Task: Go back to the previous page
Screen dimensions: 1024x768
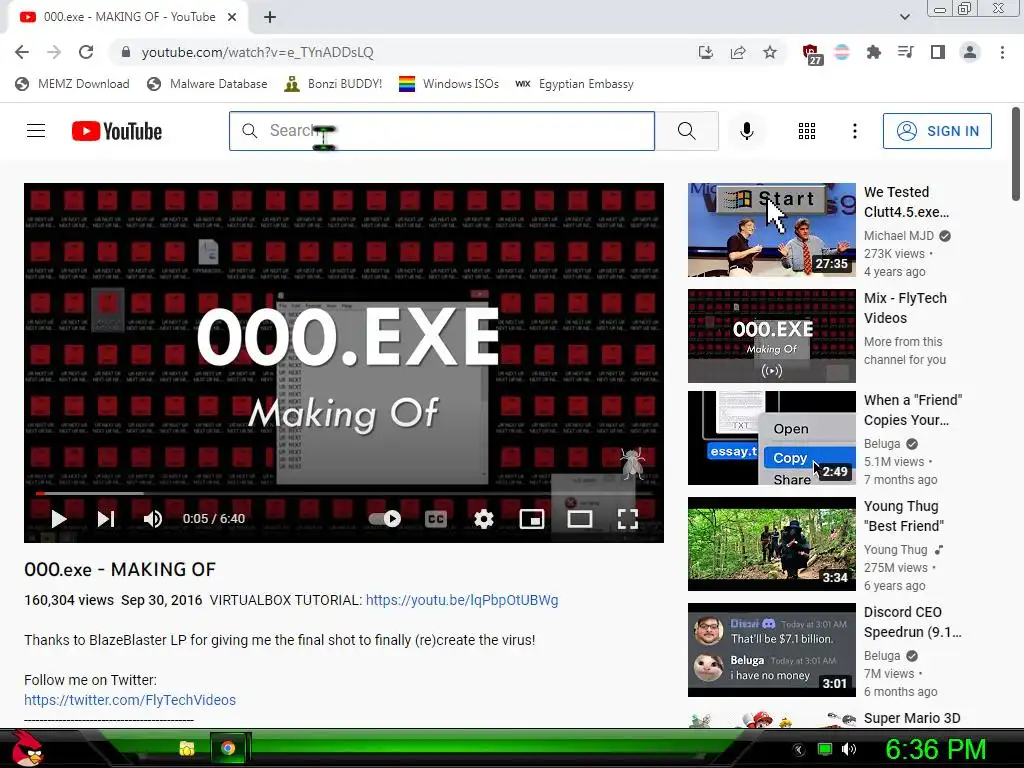Action: pyautogui.click(x=22, y=52)
